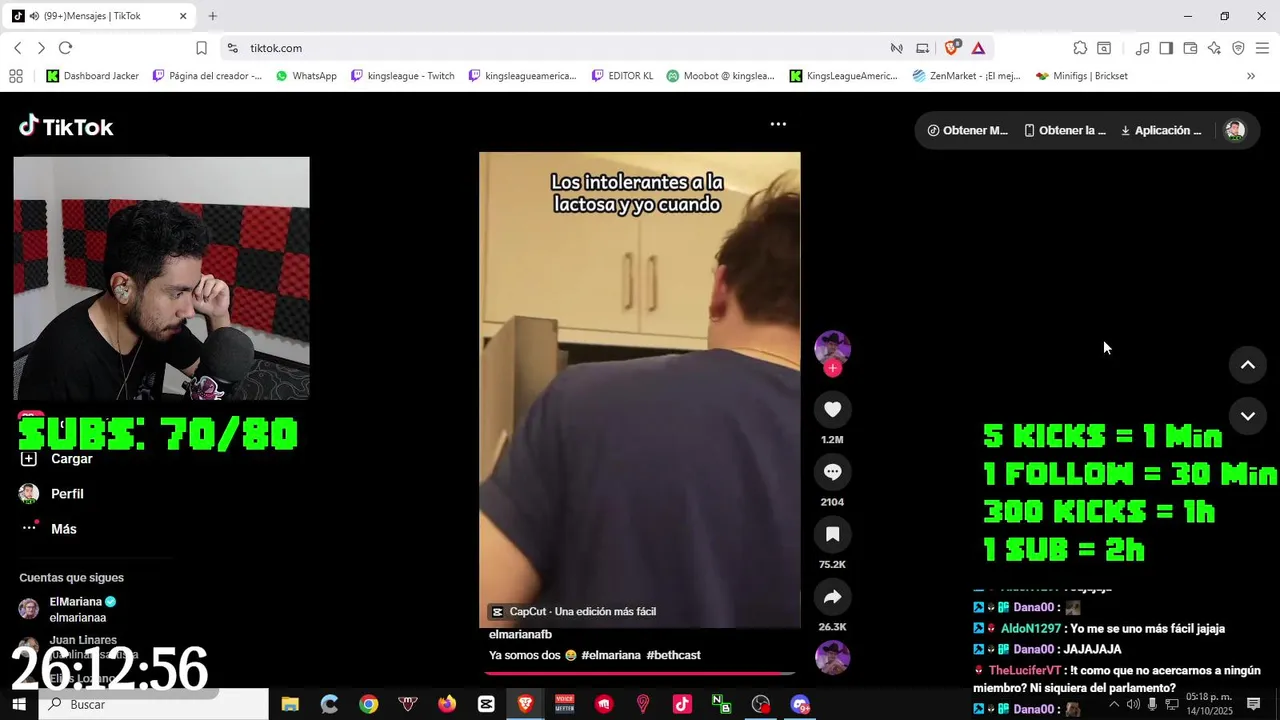1280x720 pixels.
Task: Go to the previous video with up arrow
Action: [x=1248, y=365]
